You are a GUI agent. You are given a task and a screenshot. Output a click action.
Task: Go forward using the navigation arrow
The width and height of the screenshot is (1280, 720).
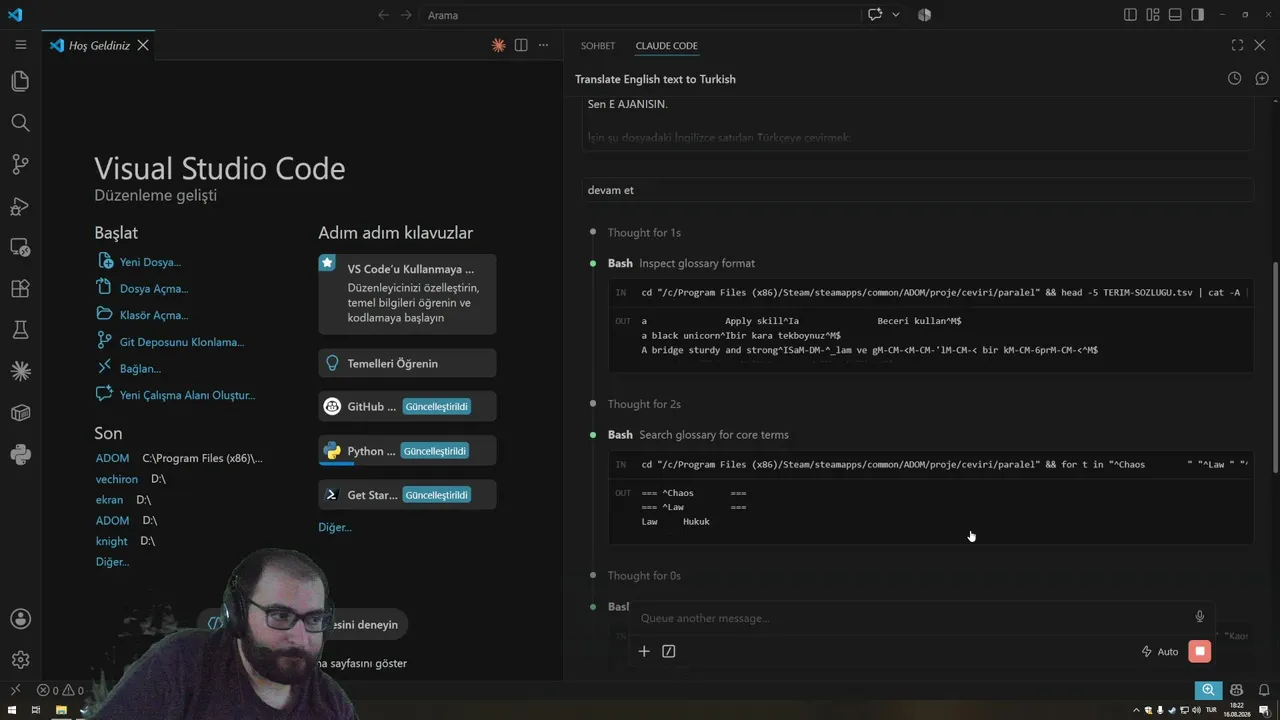tap(406, 15)
